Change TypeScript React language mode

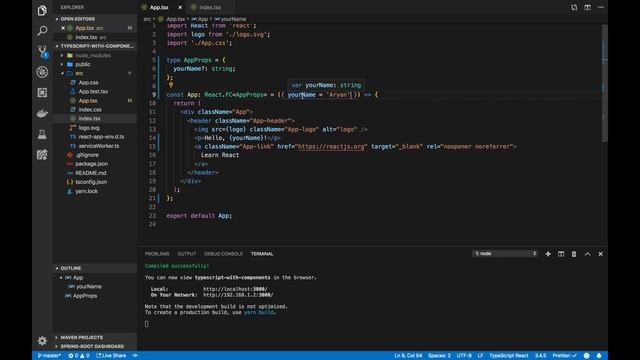click(x=509, y=356)
